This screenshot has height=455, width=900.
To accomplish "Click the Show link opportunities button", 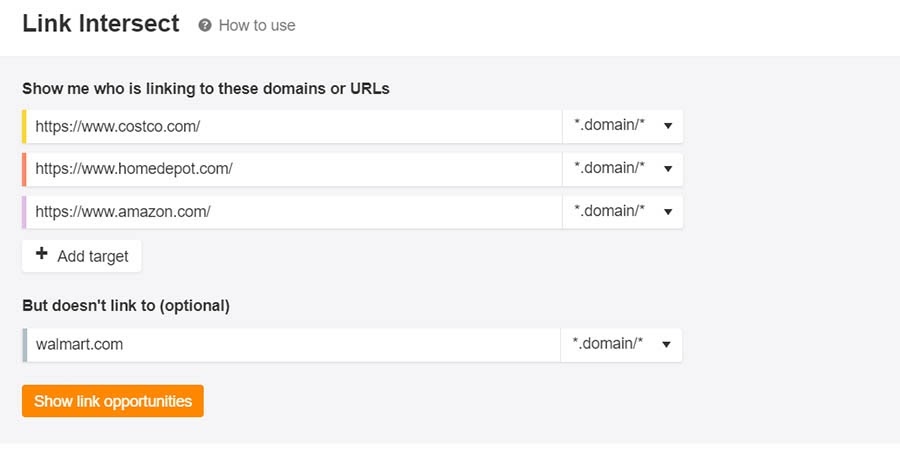I will (113, 401).
